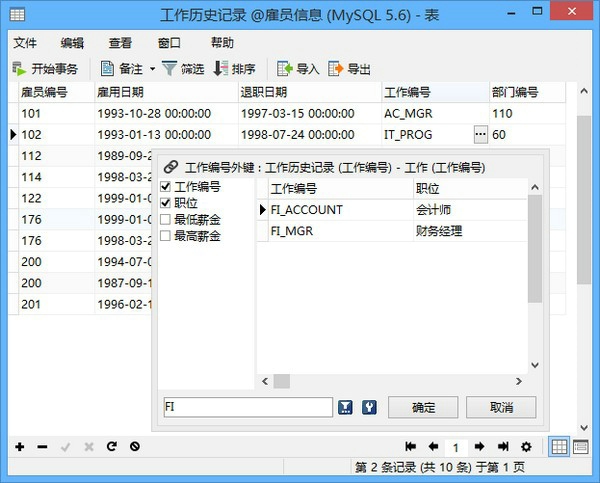Image resolution: width=600 pixels, height=483 pixels.
Task: Open the 备注 memo tool
Action: click(121, 69)
